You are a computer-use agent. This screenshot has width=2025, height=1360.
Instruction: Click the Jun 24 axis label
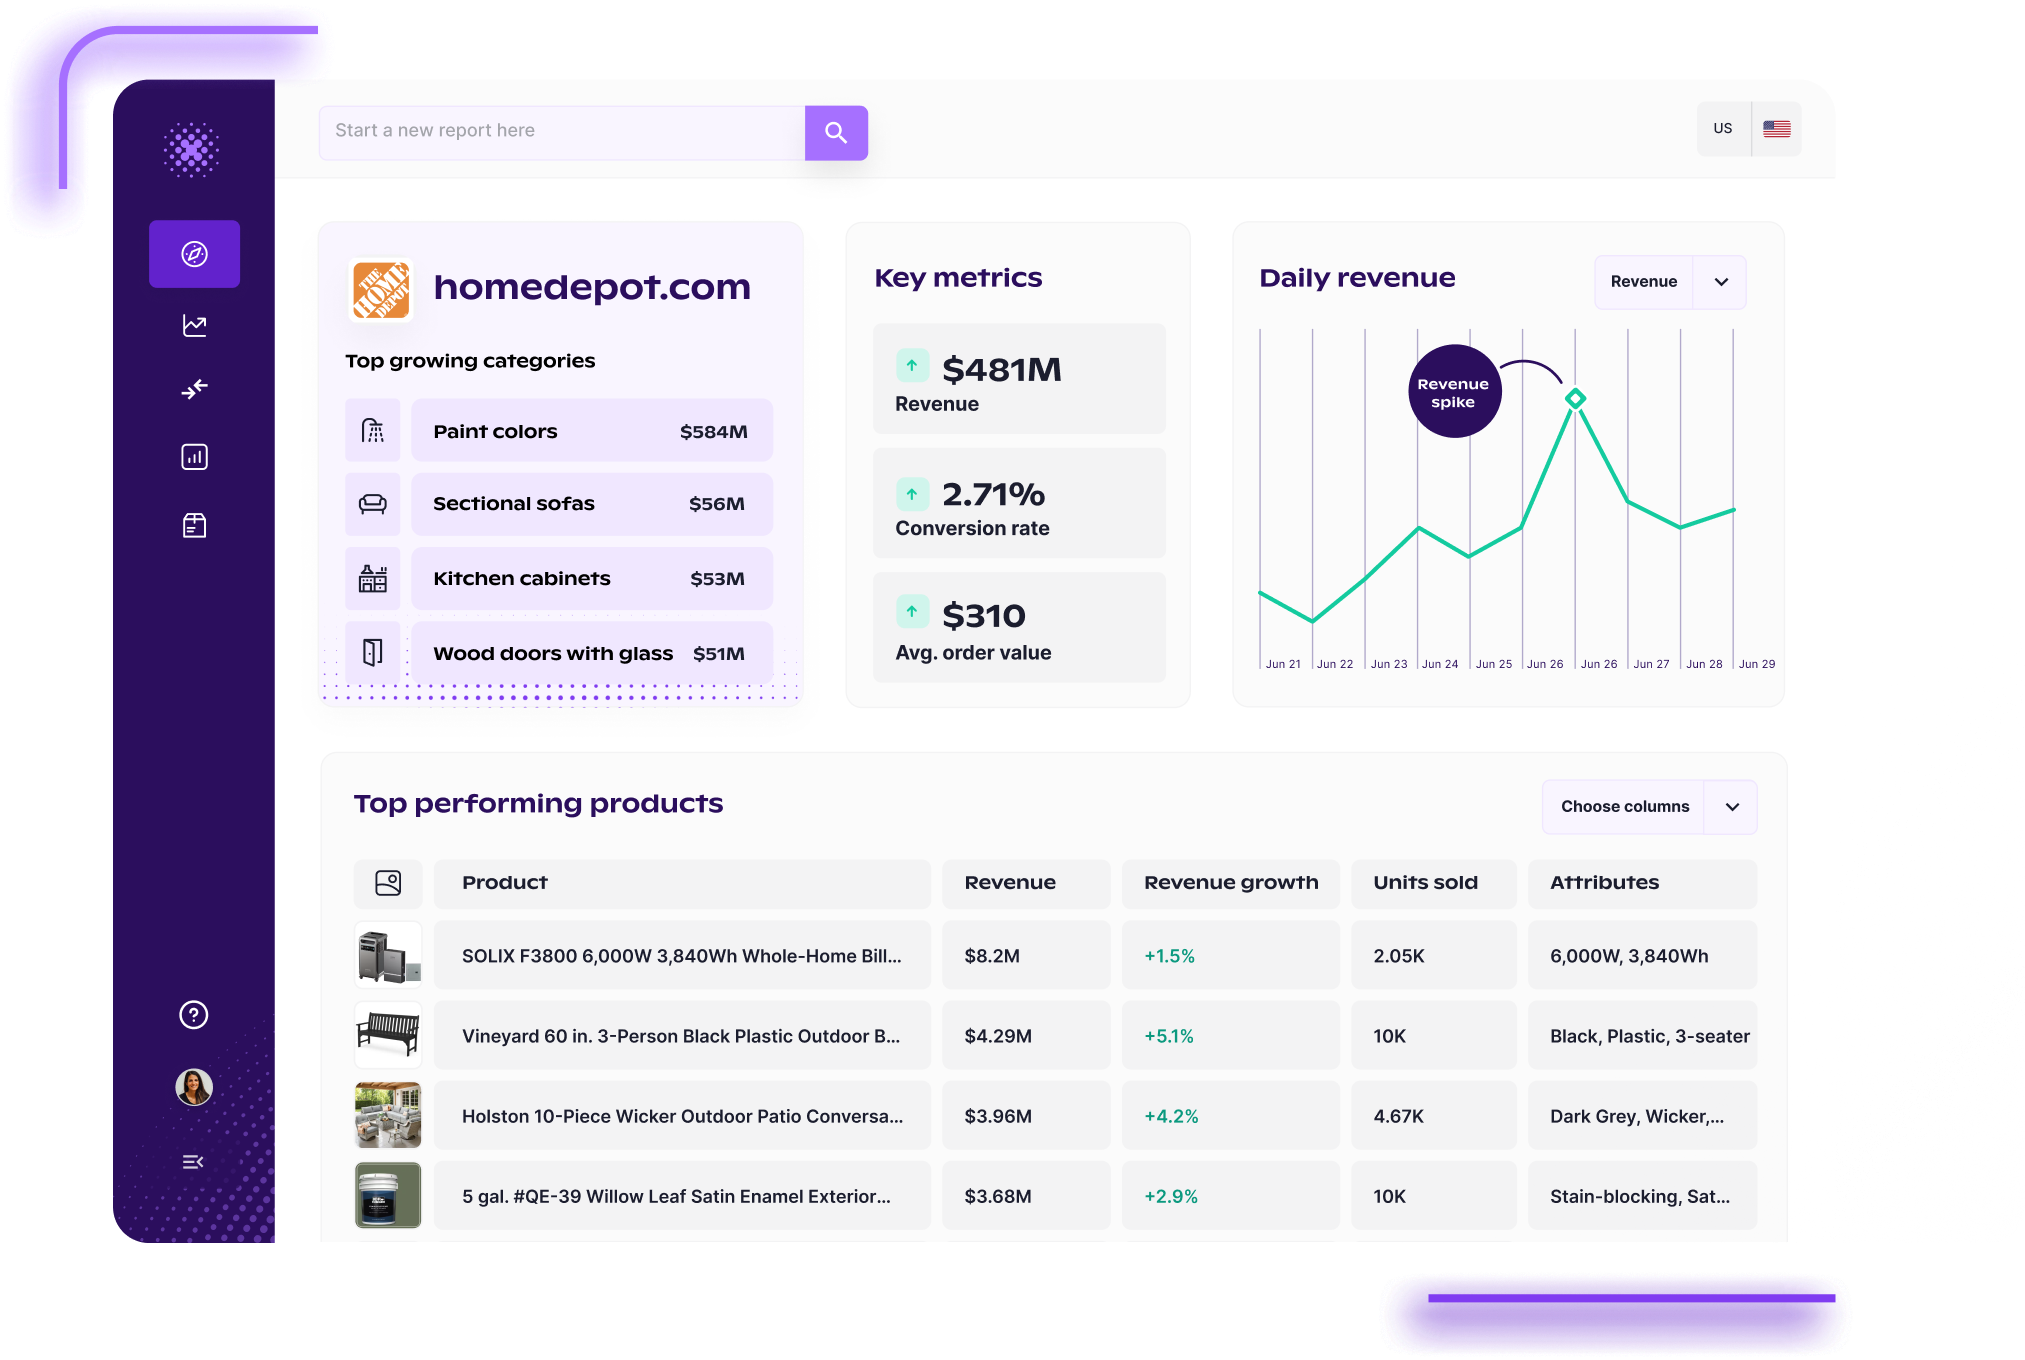pos(1440,664)
